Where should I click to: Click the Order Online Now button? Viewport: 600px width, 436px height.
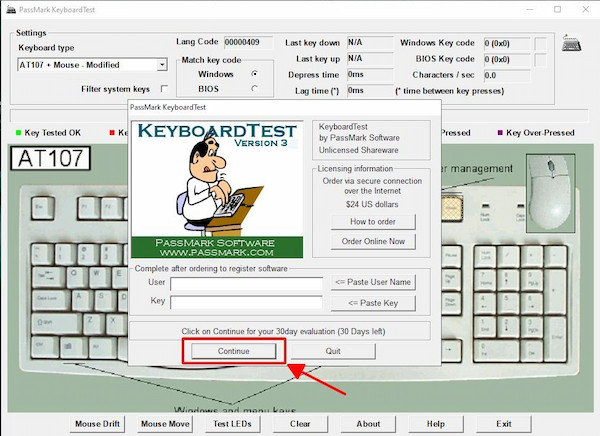373,242
